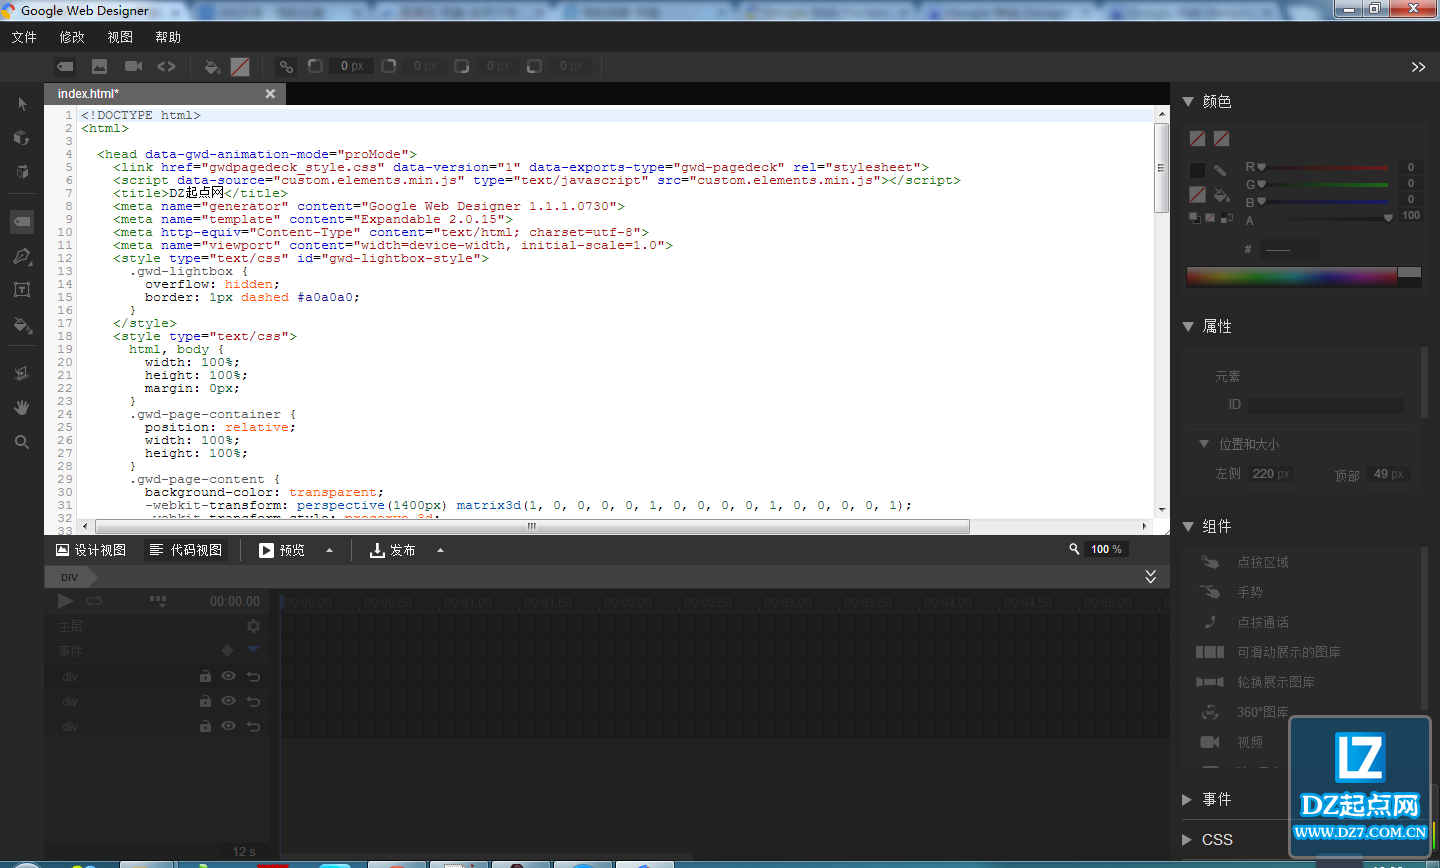Collapse the 属性 properties panel

[x=1188, y=326]
